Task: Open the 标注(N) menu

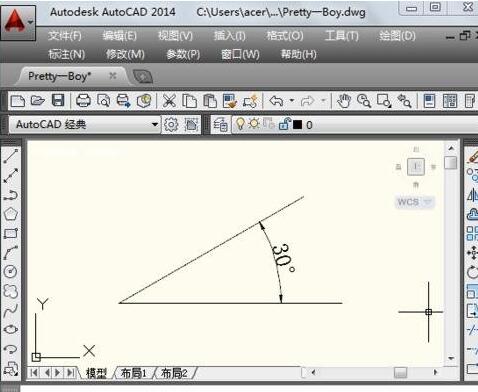Action: [66, 54]
